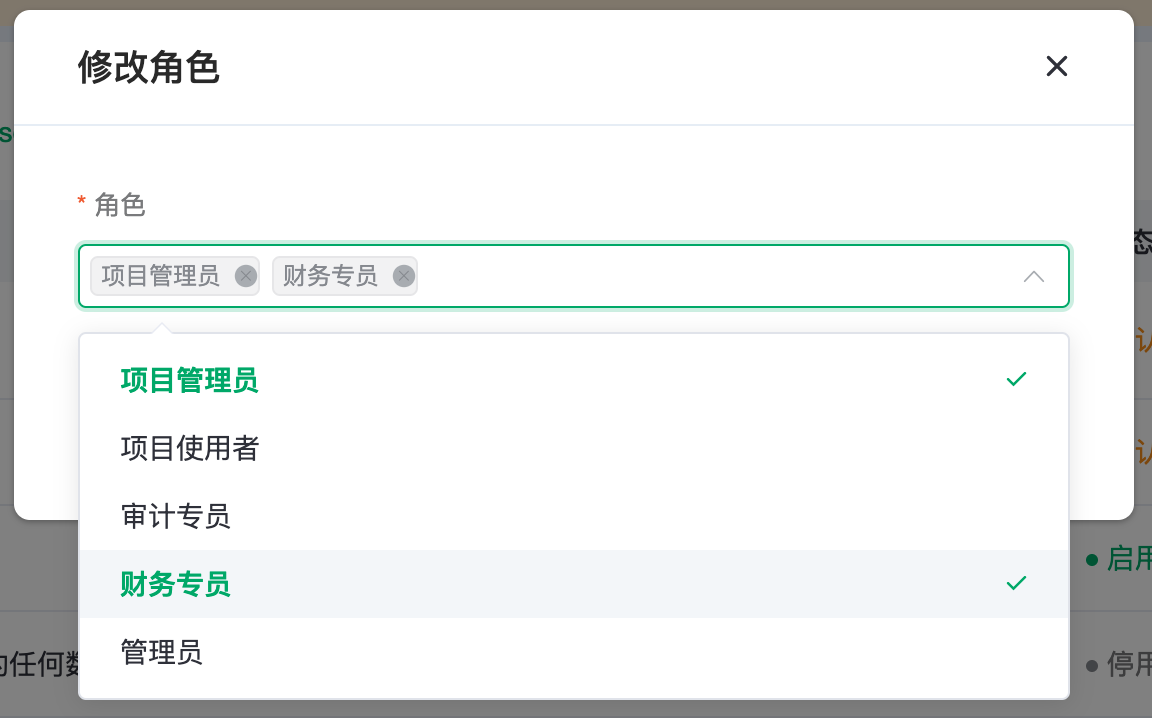
Task: Click the checkmark beside 财务专员 option
Action: (1016, 583)
